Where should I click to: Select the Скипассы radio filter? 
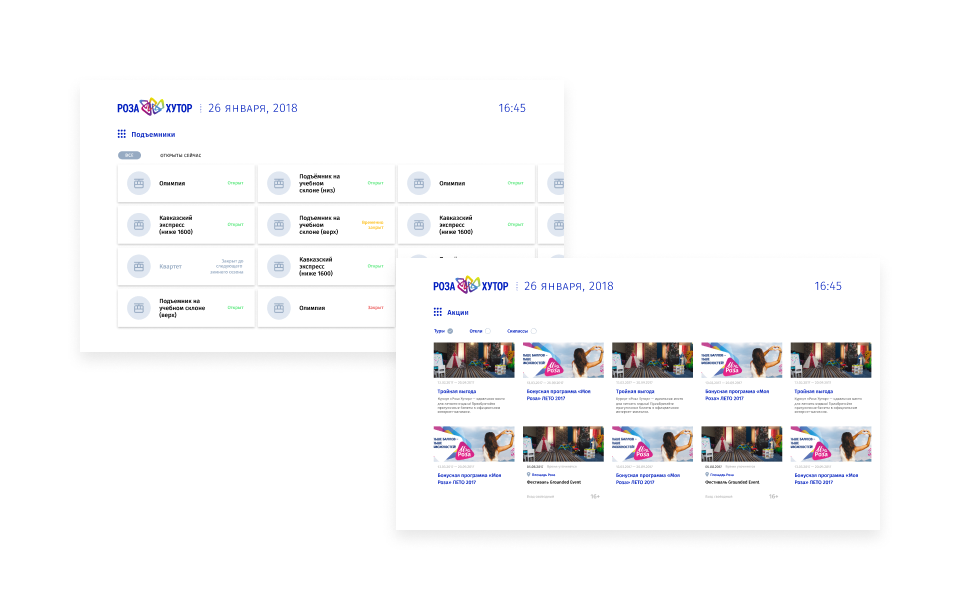point(533,331)
